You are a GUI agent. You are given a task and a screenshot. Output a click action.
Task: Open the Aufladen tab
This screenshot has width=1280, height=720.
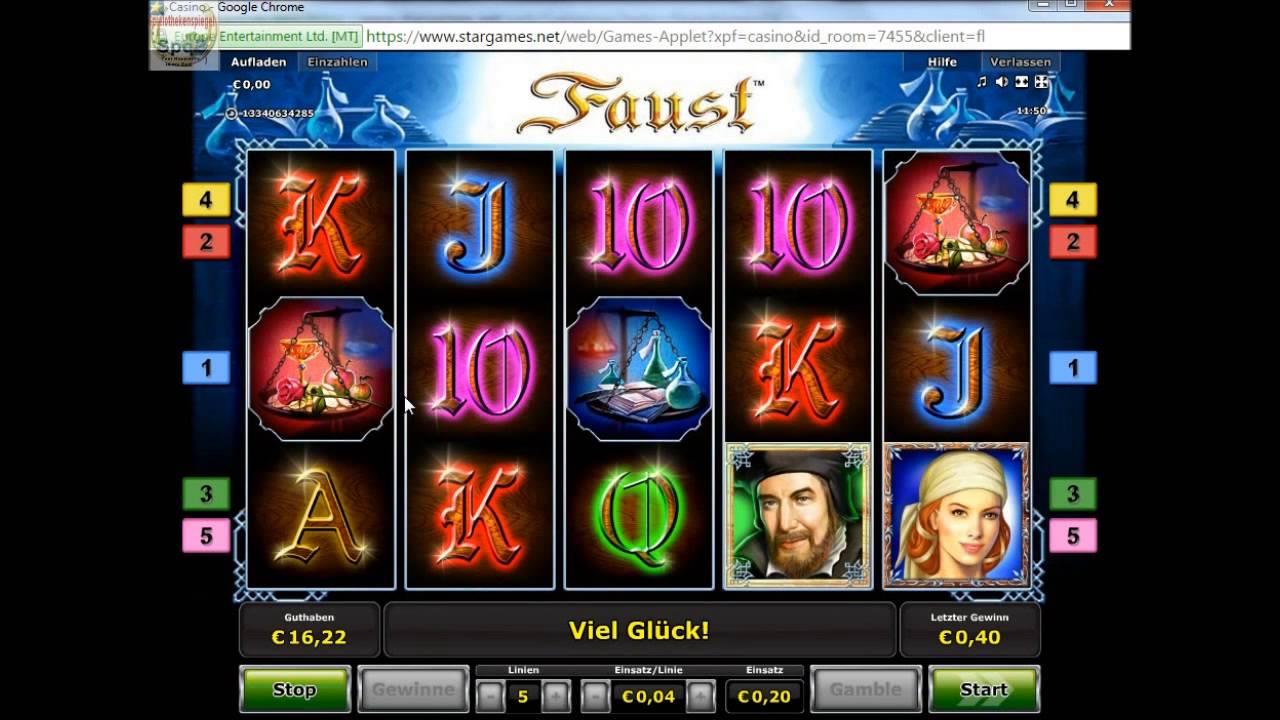(x=258, y=62)
